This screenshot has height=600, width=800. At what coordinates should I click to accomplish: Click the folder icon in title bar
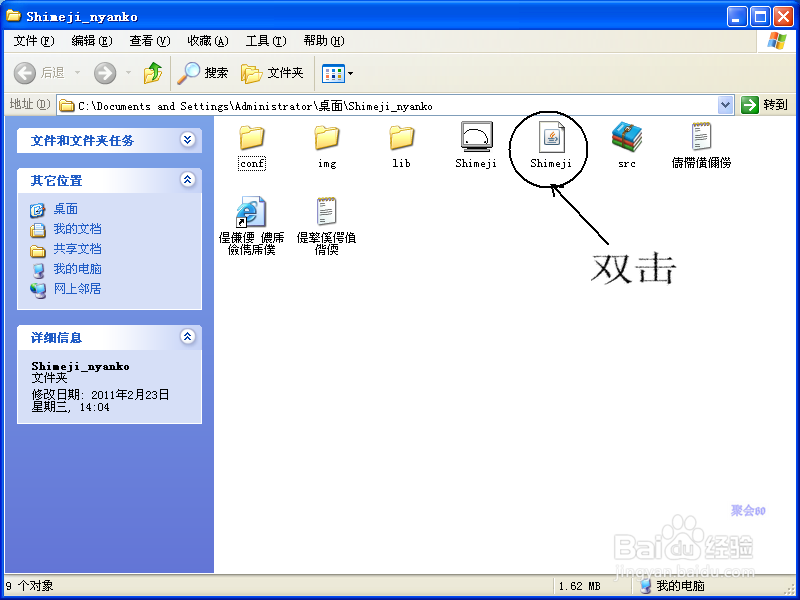click(x=13, y=16)
